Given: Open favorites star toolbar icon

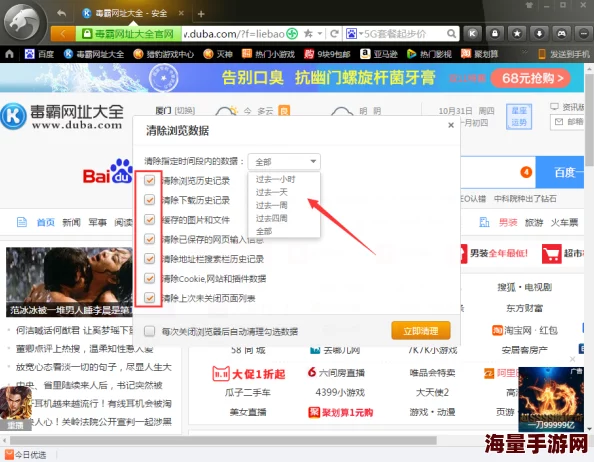Looking at the screenshot, I should 517,34.
